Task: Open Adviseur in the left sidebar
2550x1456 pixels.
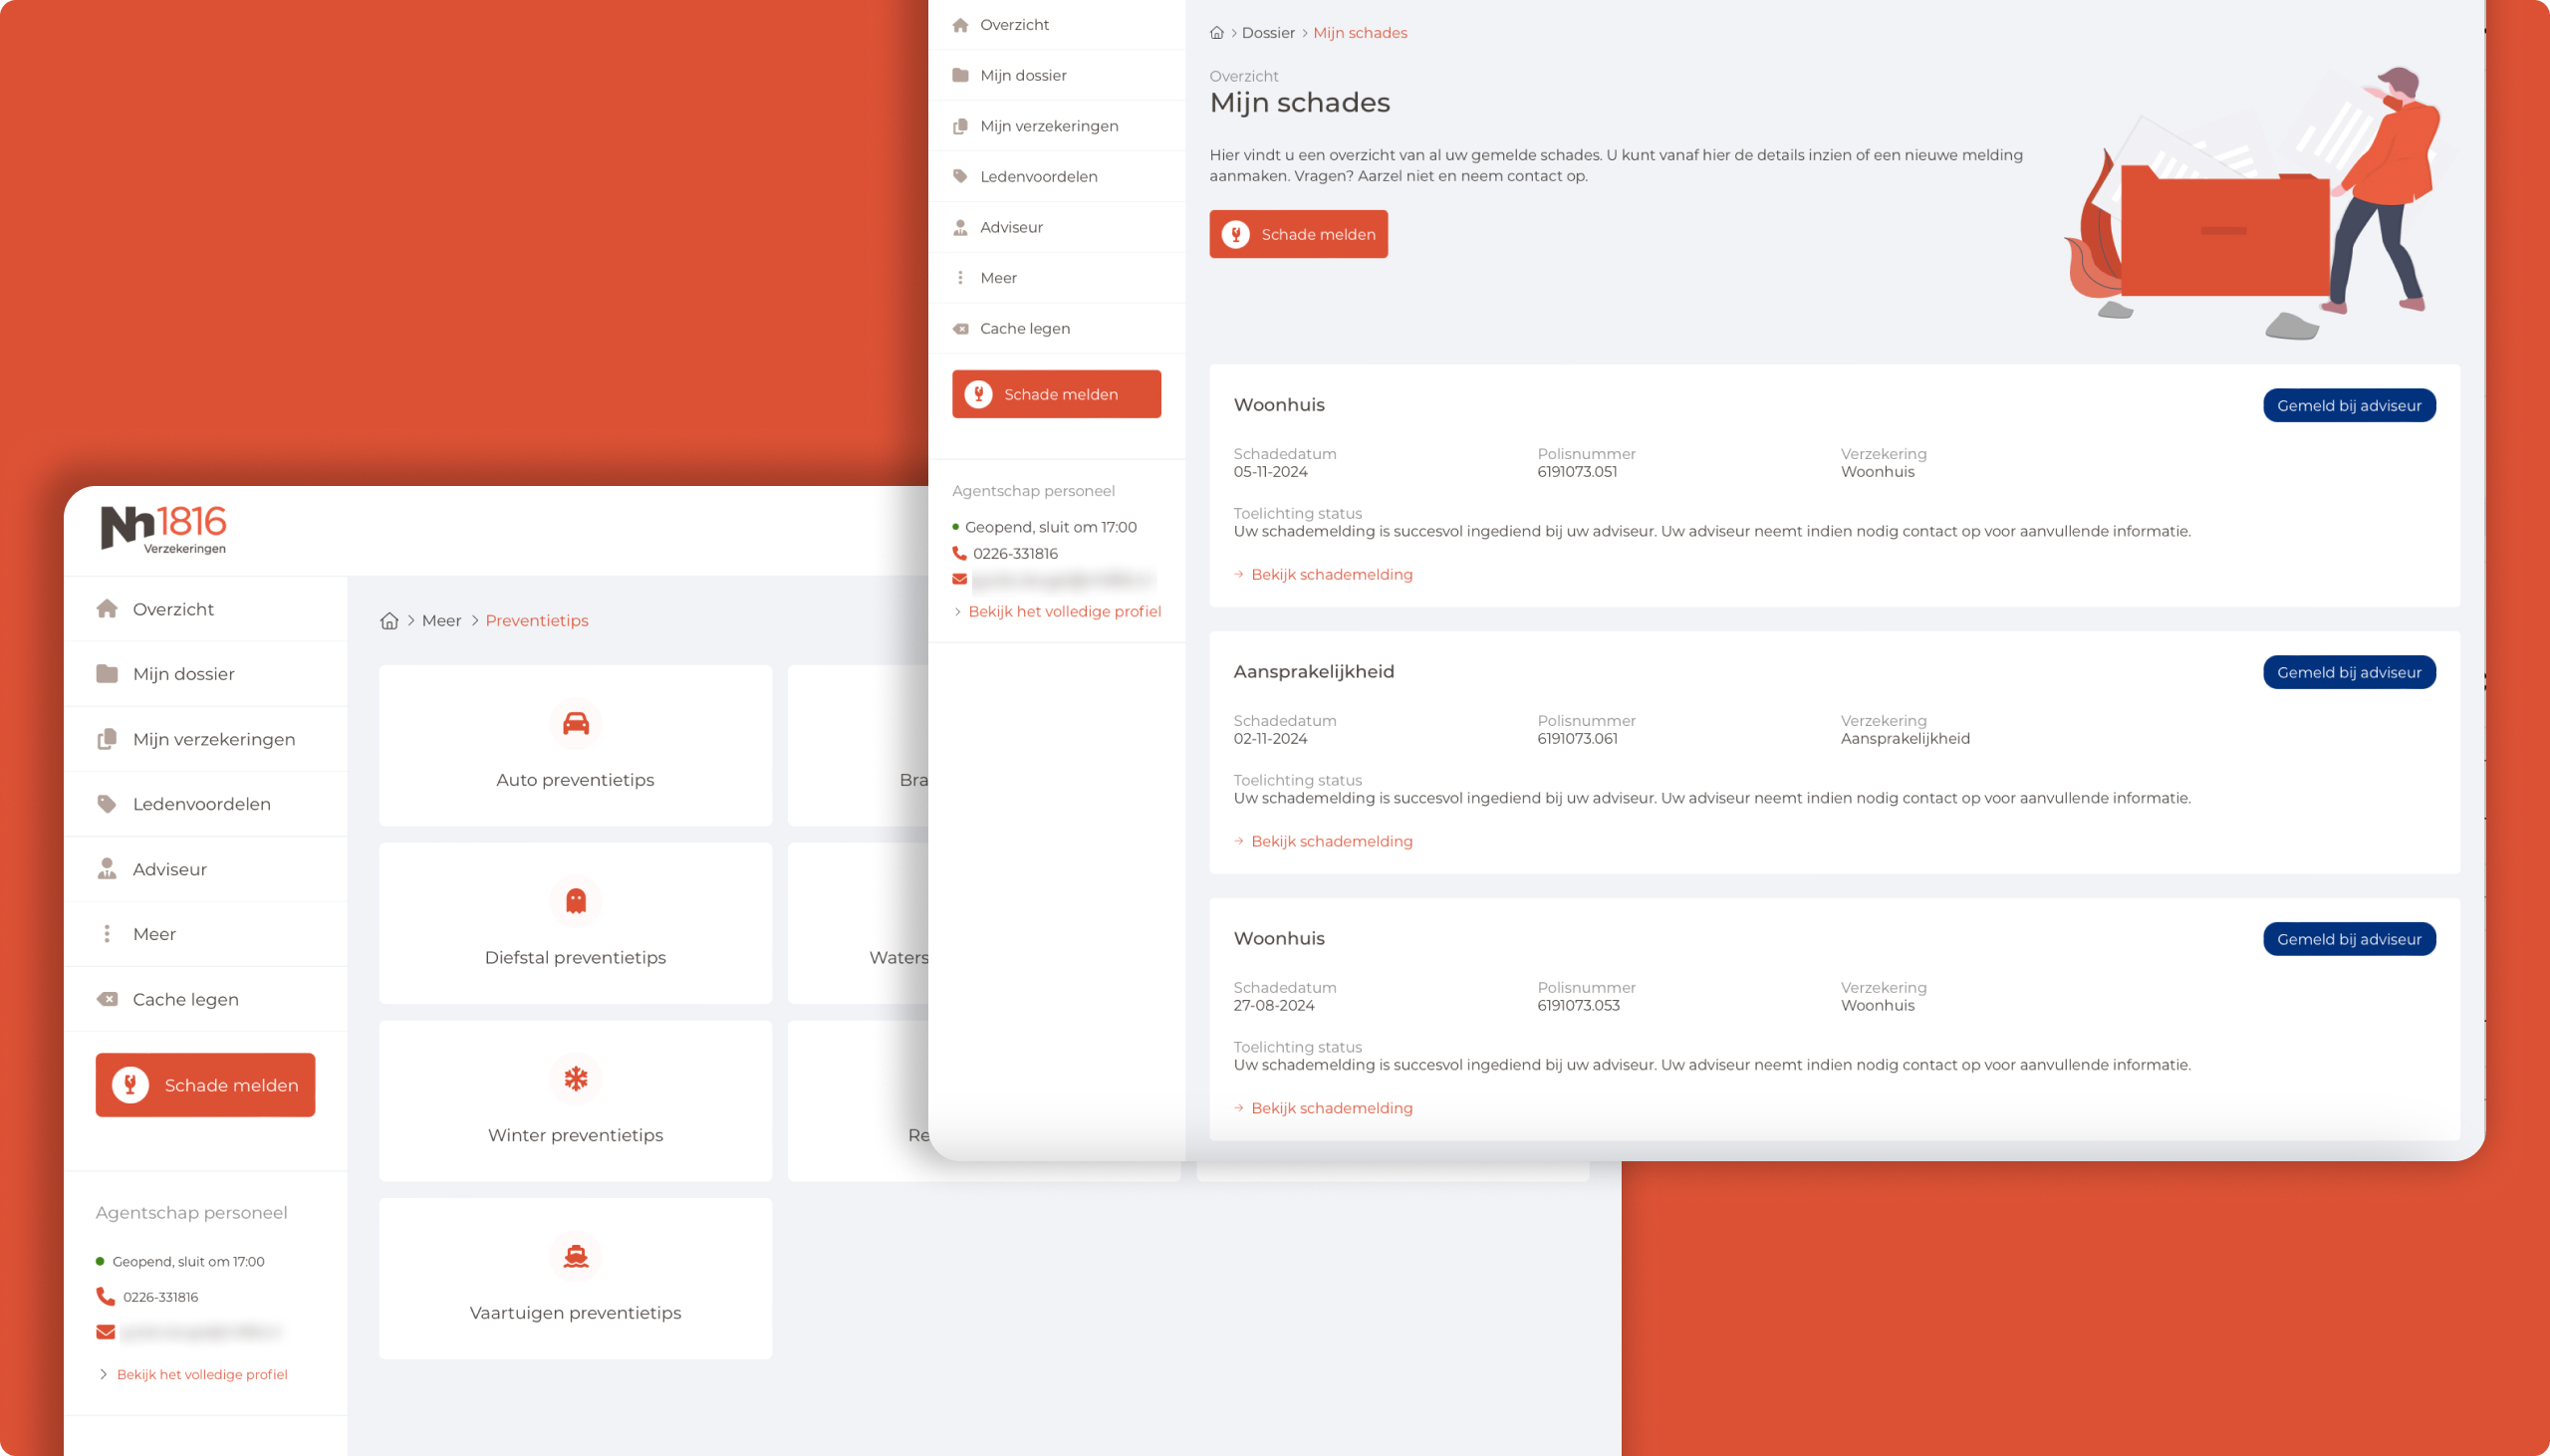Action: [x=169, y=869]
